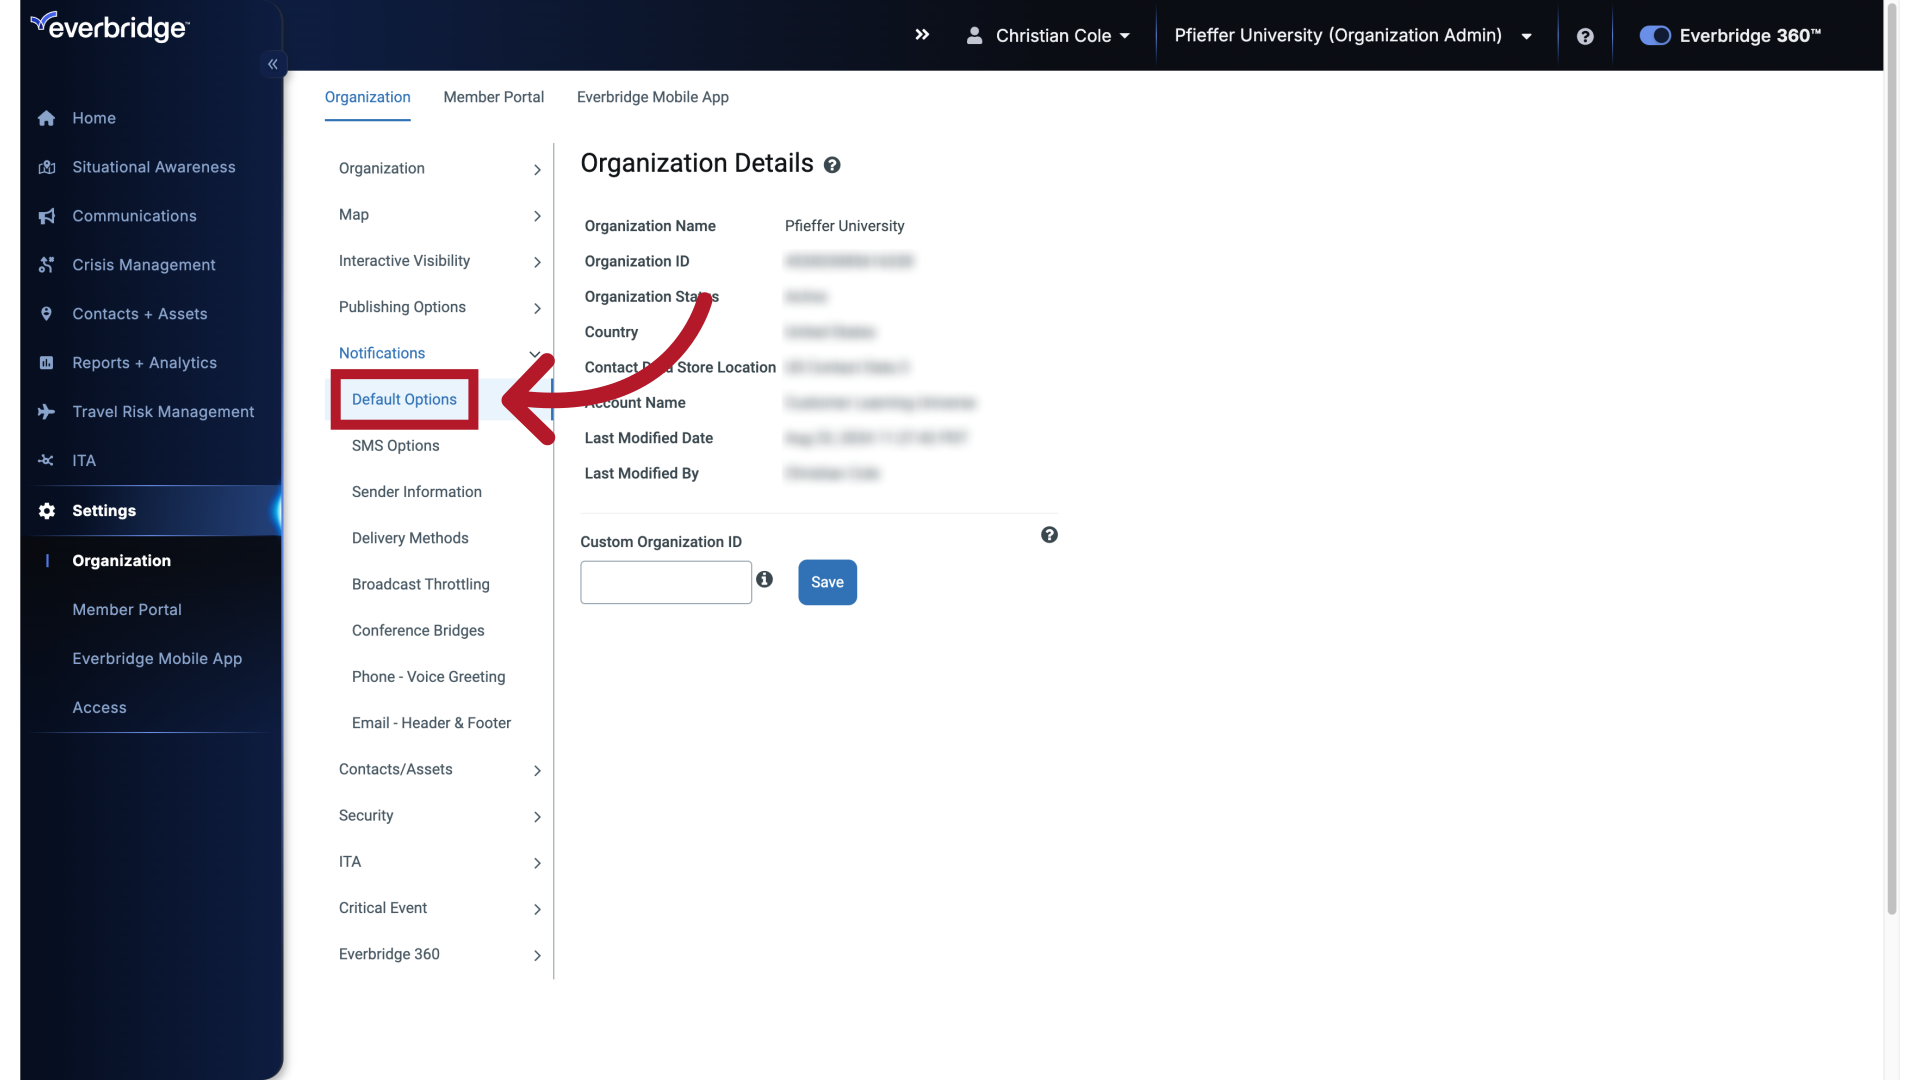Click the Save button

pyautogui.click(x=827, y=582)
